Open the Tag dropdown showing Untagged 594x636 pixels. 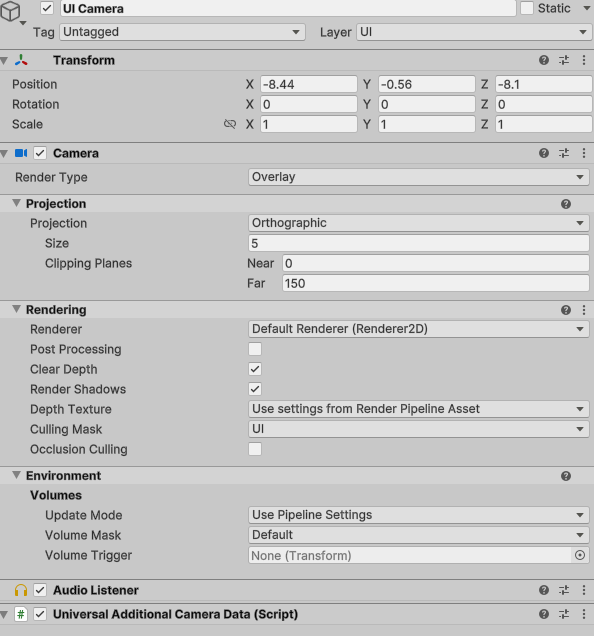[x=182, y=32]
